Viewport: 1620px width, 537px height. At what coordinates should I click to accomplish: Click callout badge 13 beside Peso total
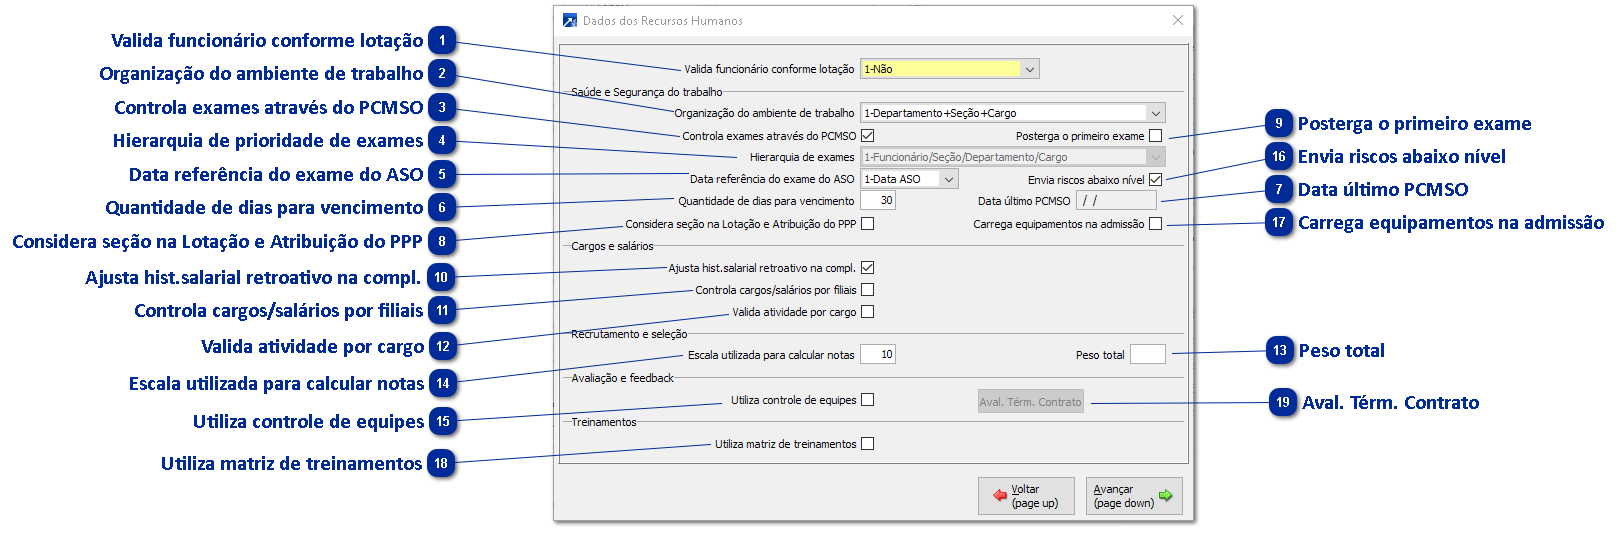click(1280, 351)
